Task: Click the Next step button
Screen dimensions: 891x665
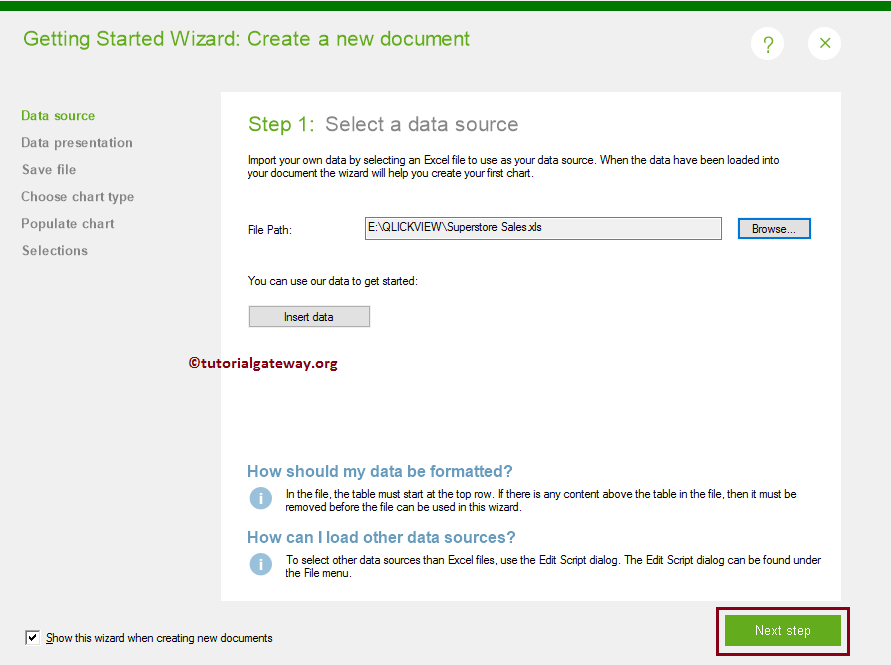Action: pyautogui.click(x=782, y=631)
